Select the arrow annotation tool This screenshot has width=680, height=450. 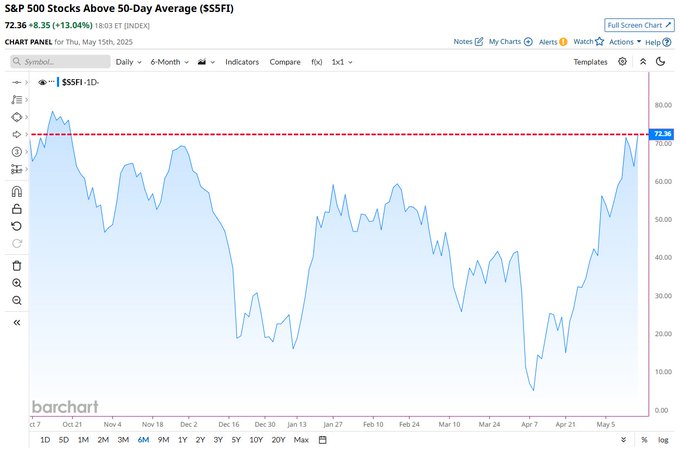[x=16, y=134]
